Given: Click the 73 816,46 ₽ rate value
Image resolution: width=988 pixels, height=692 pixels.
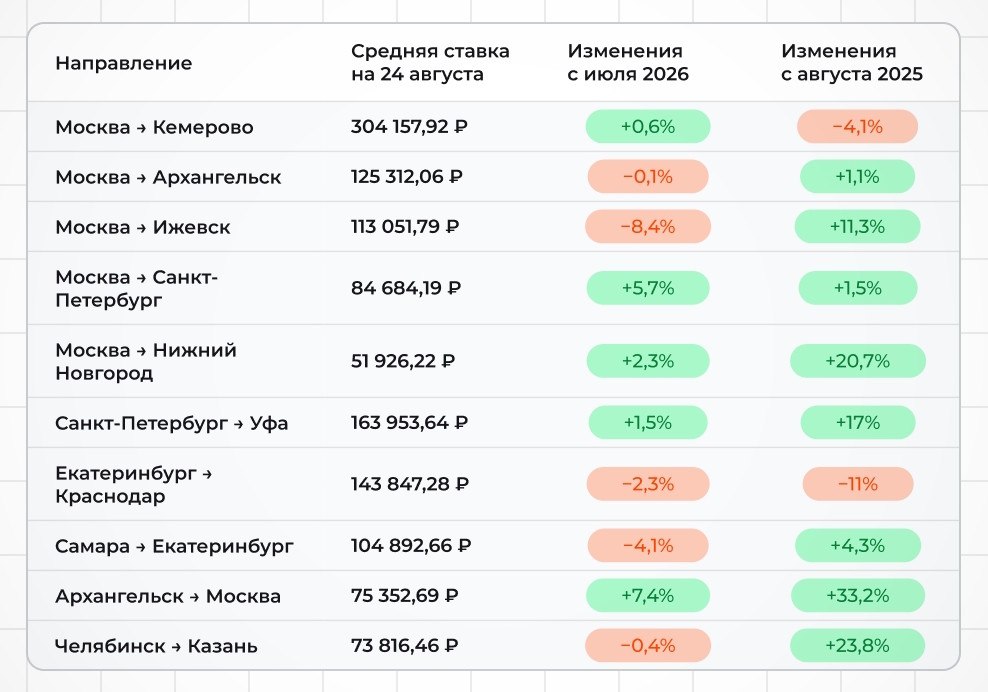Looking at the screenshot, I should coord(405,645).
